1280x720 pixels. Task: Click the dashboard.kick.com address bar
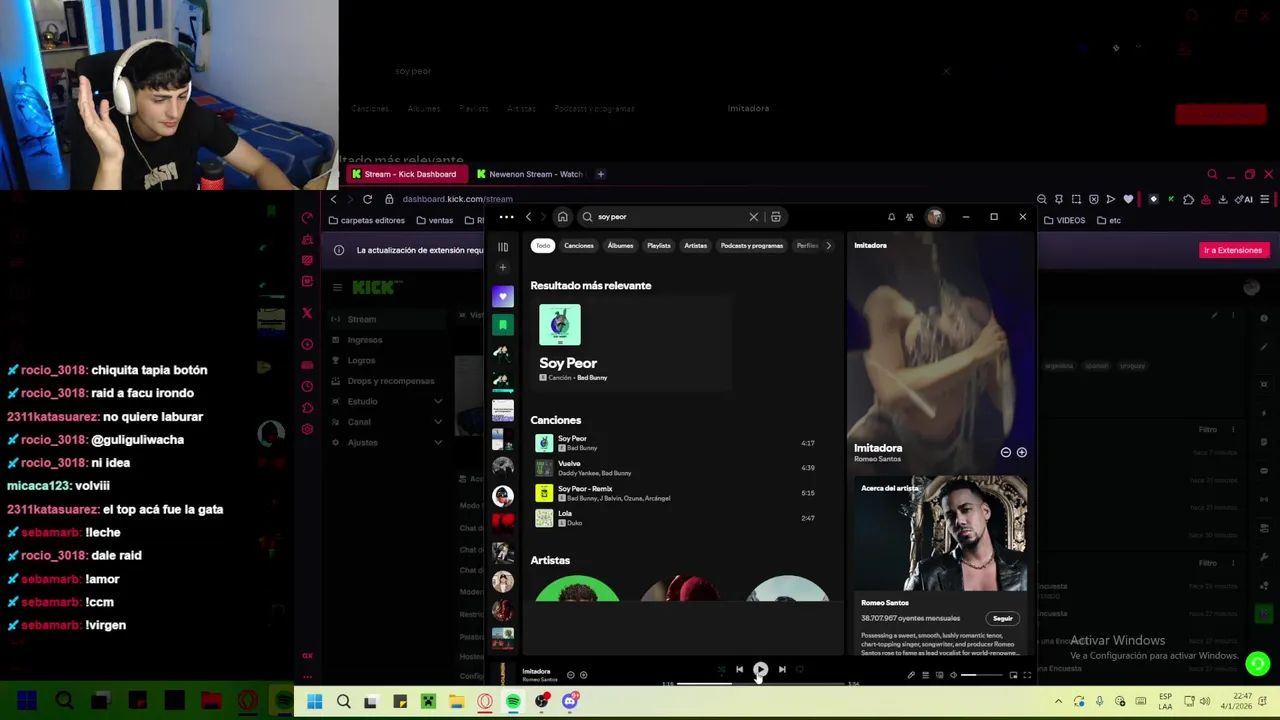tap(457, 199)
